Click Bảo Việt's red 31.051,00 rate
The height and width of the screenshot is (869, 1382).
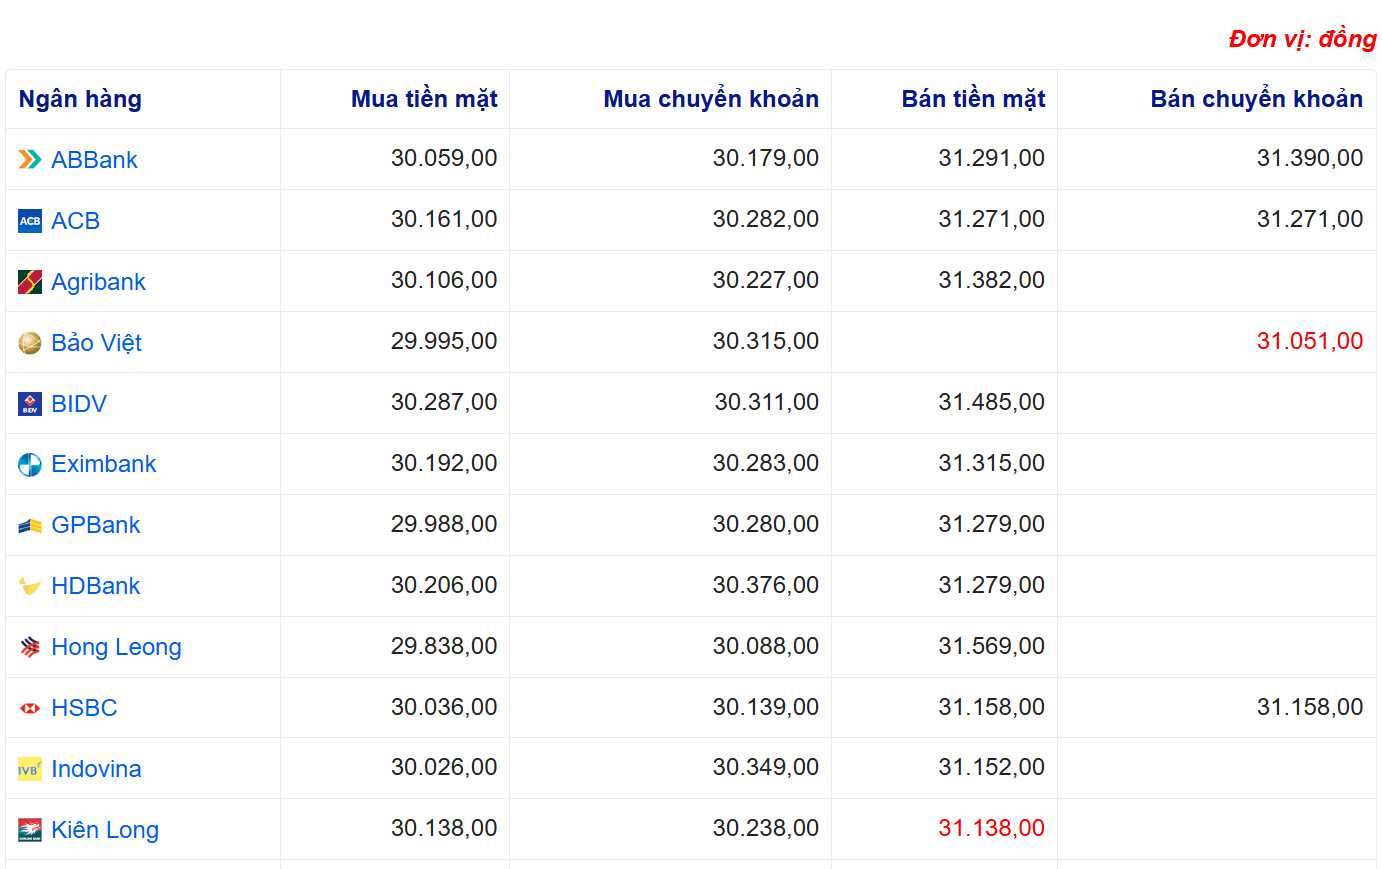1309,341
